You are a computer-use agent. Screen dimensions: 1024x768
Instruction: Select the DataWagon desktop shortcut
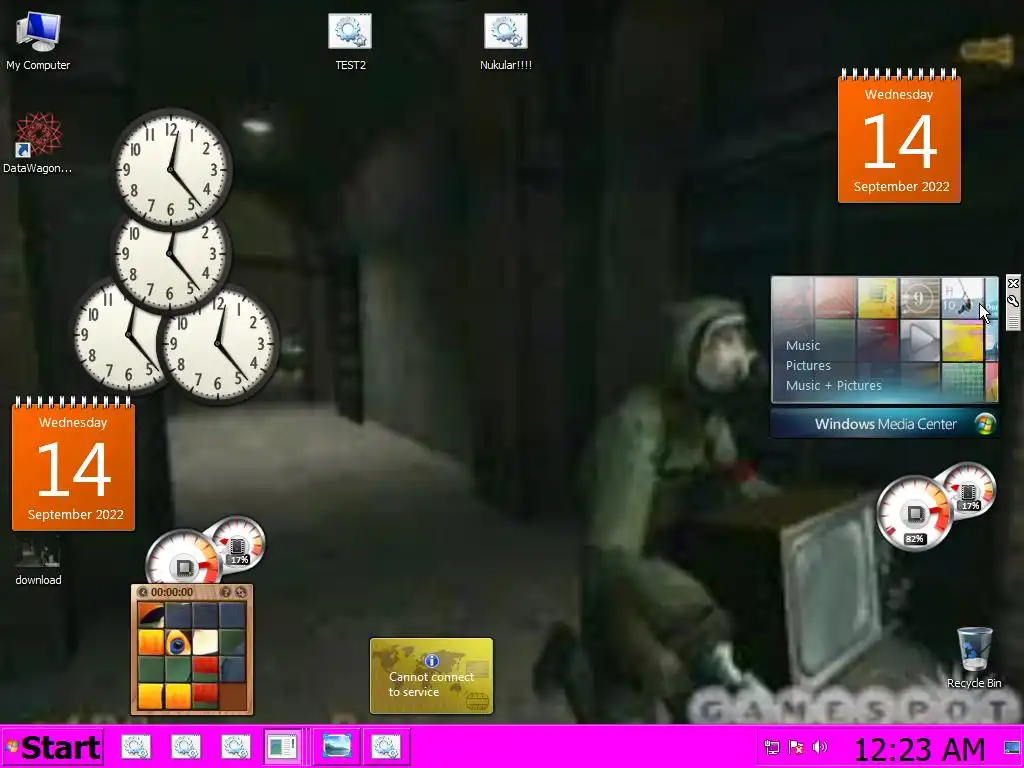coord(37,143)
